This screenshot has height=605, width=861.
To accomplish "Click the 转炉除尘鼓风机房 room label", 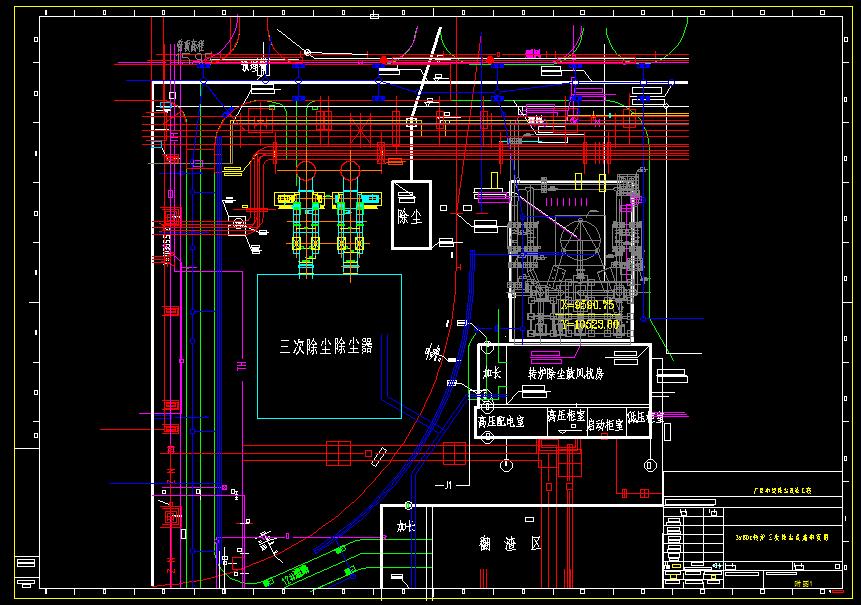I will (566, 373).
